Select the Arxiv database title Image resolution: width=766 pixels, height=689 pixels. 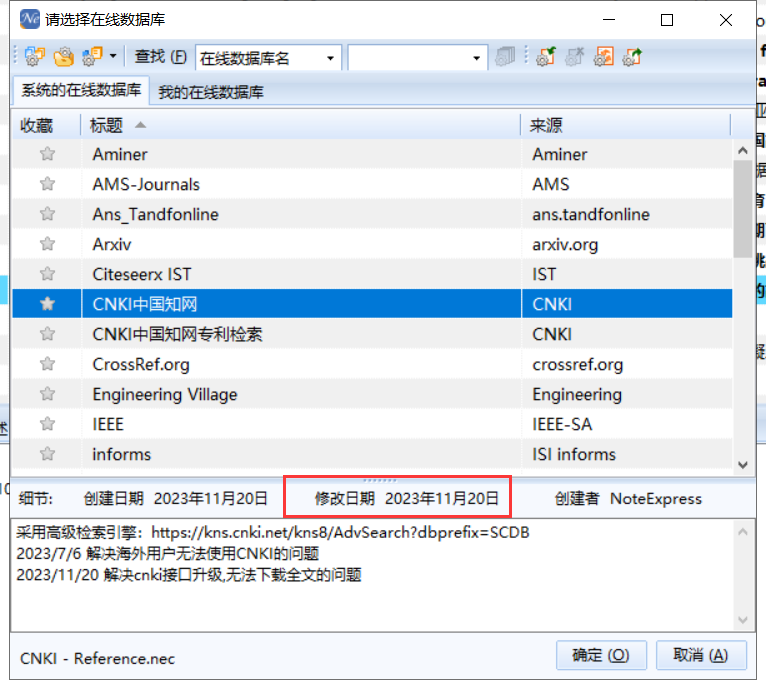[112, 244]
